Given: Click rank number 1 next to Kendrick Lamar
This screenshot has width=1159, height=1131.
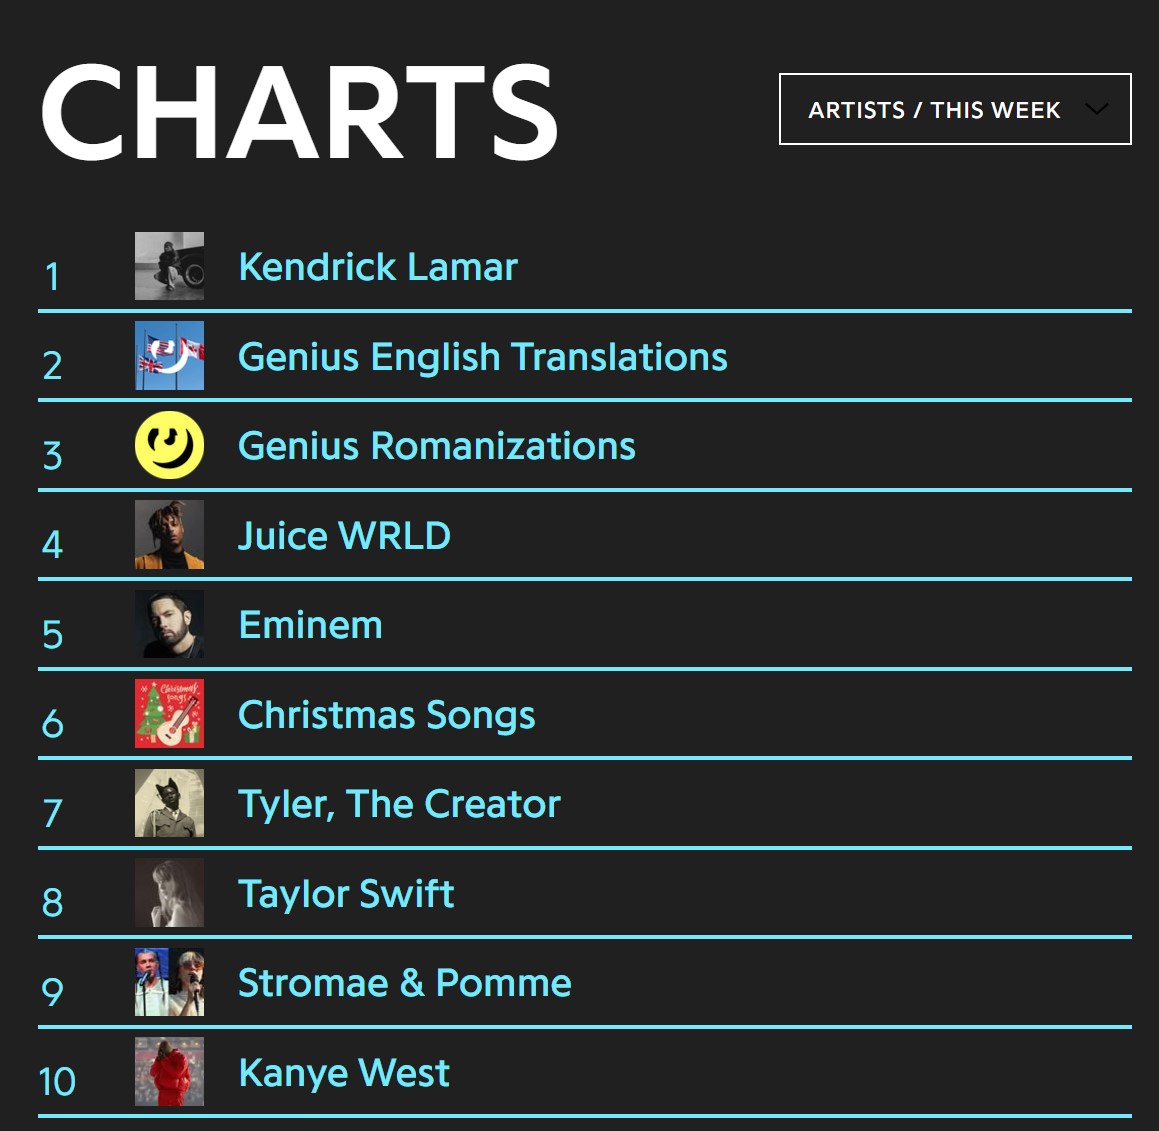Looking at the screenshot, I should point(53,278).
